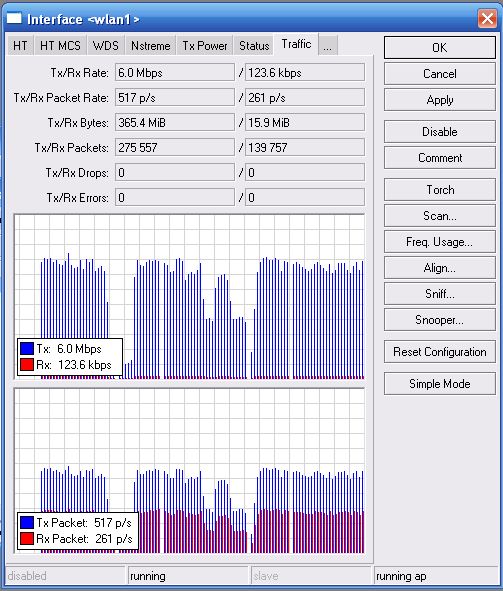The width and height of the screenshot is (503, 591).
Task: Switch to the HT tab
Action: (20, 46)
